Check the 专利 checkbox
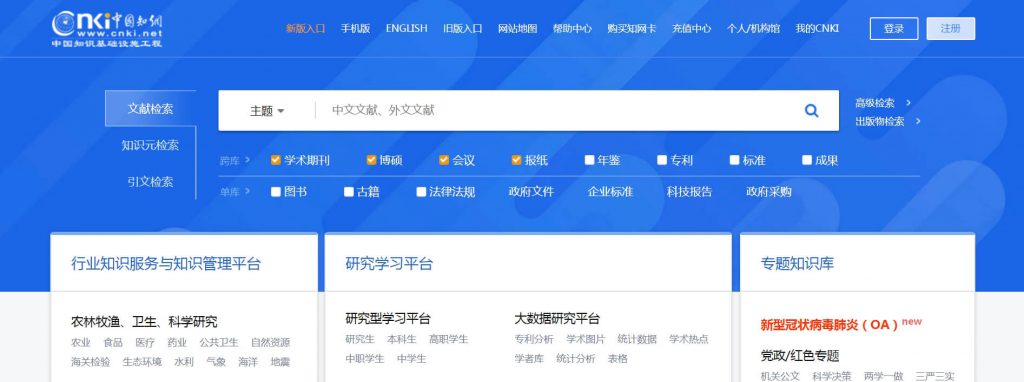Image resolution: width=1024 pixels, height=382 pixels. (662, 160)
